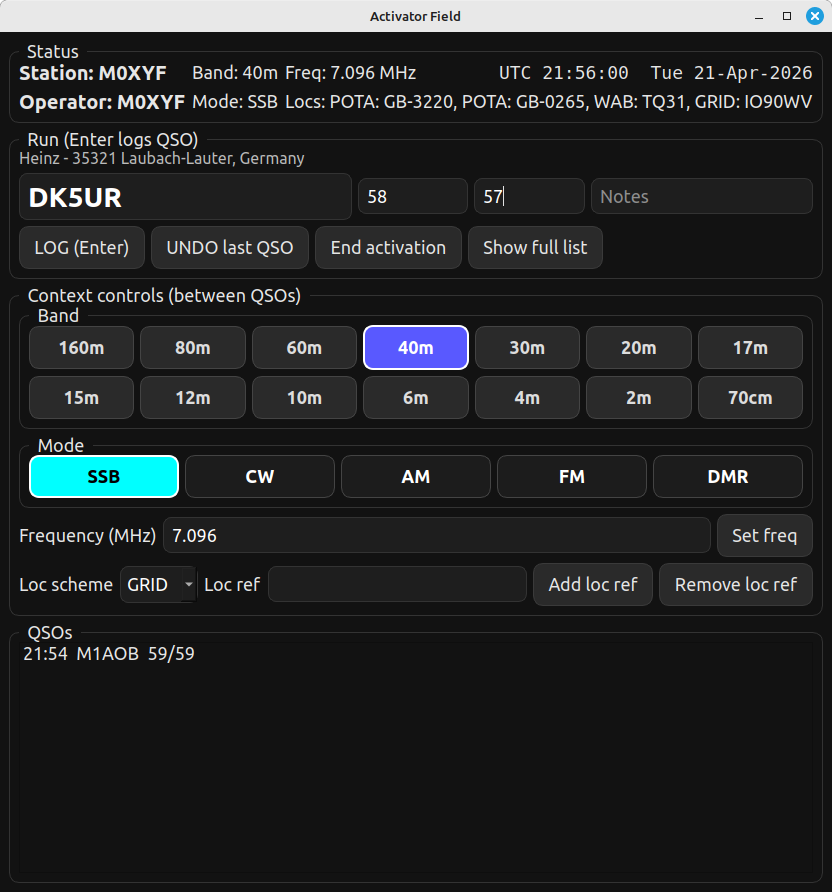Click Add loc ref button
The width and height of the screenshot is (832, 892).
point(592,585)
